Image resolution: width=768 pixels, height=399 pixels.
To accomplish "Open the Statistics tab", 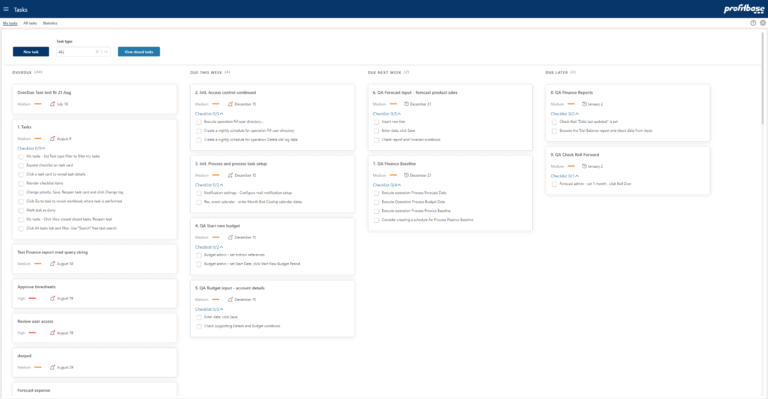I will pos(49,23).
